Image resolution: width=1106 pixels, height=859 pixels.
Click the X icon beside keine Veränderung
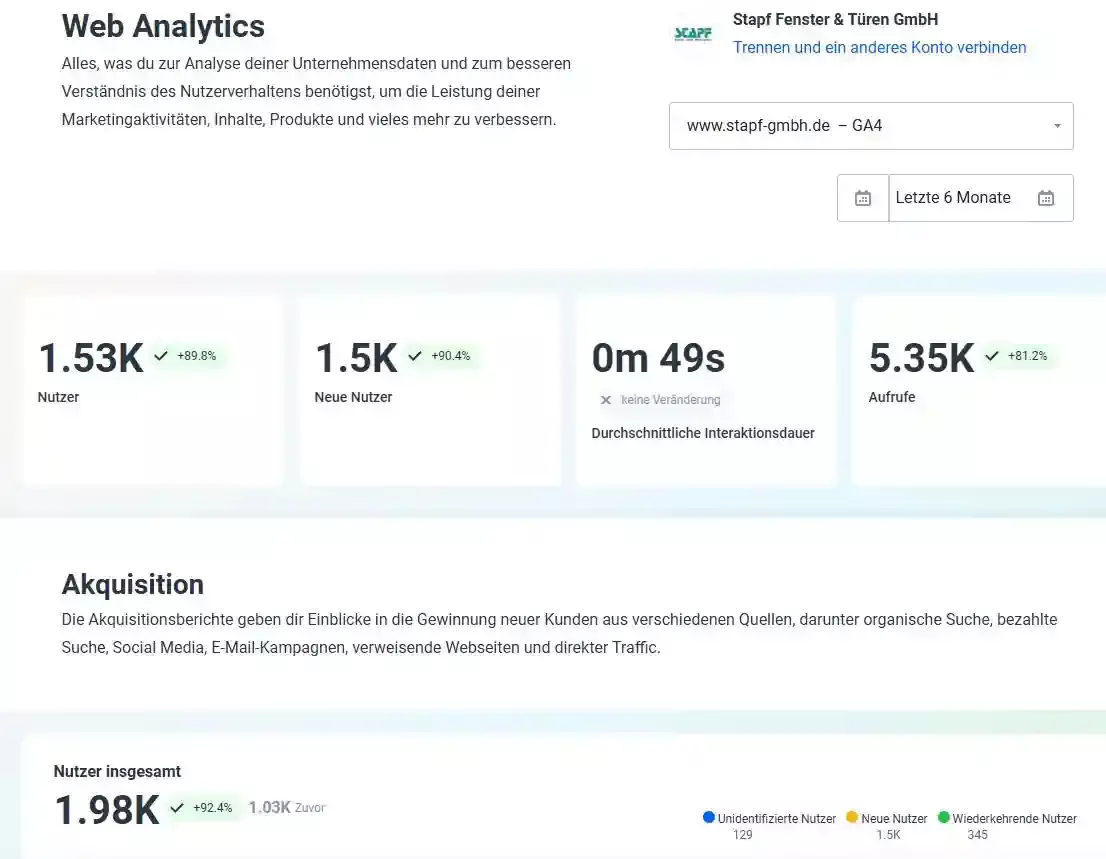(x=606, y=400)
